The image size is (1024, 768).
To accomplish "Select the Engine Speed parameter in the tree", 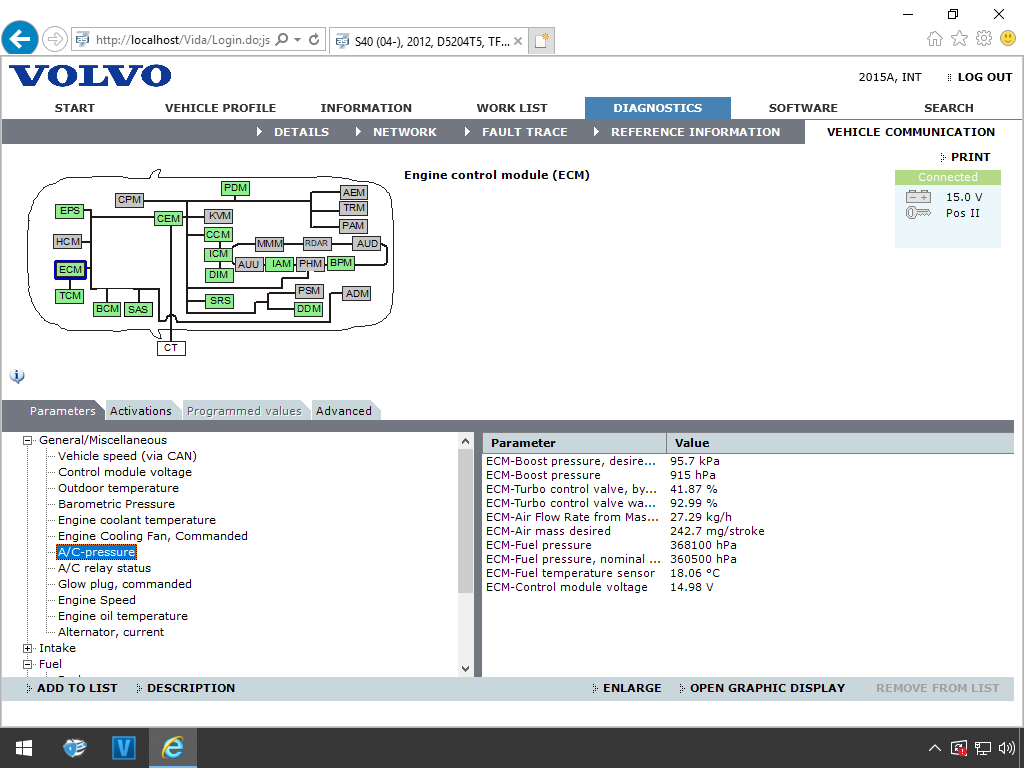I will (98, 599).
